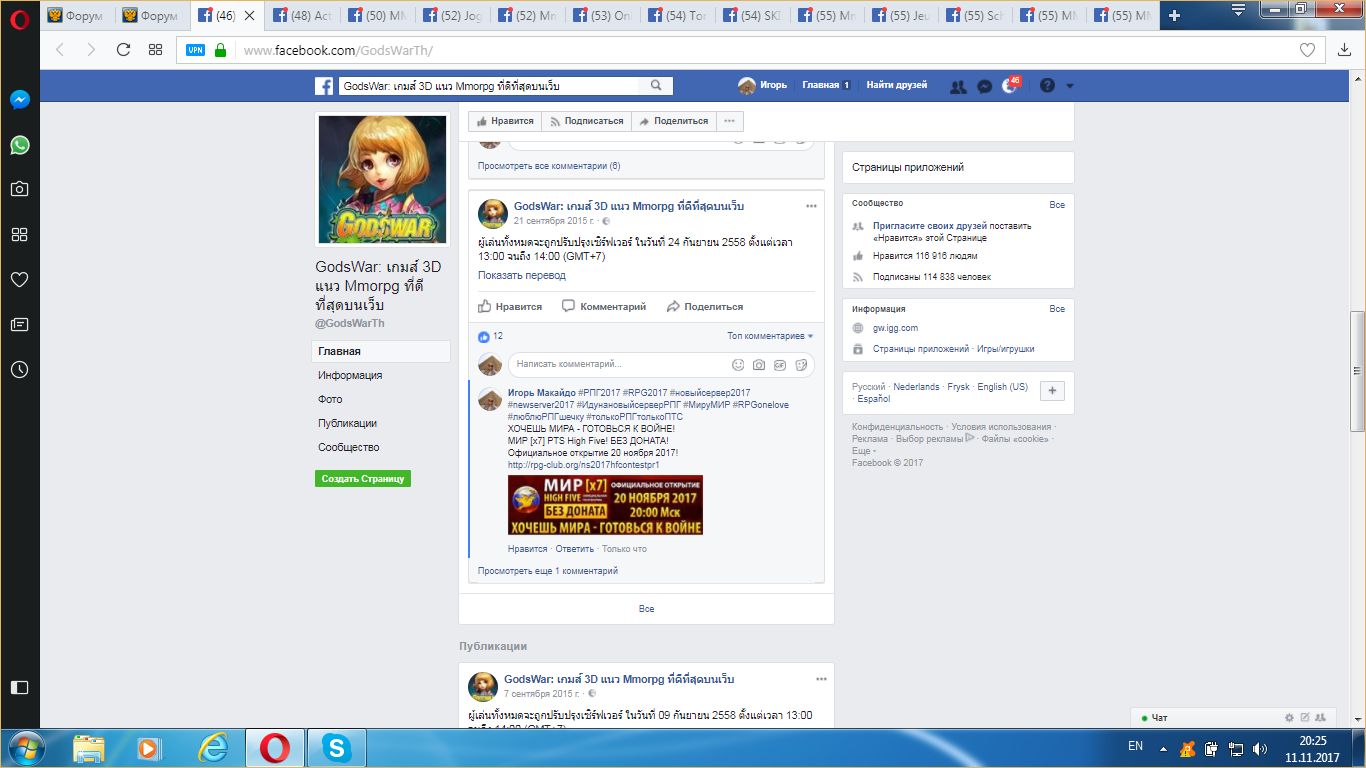The height and width of the screenshot is (768, 1366).
Task: Click the page vertical scrollbar thumb
Action: pyautogui.click(x=1357, y=370)
